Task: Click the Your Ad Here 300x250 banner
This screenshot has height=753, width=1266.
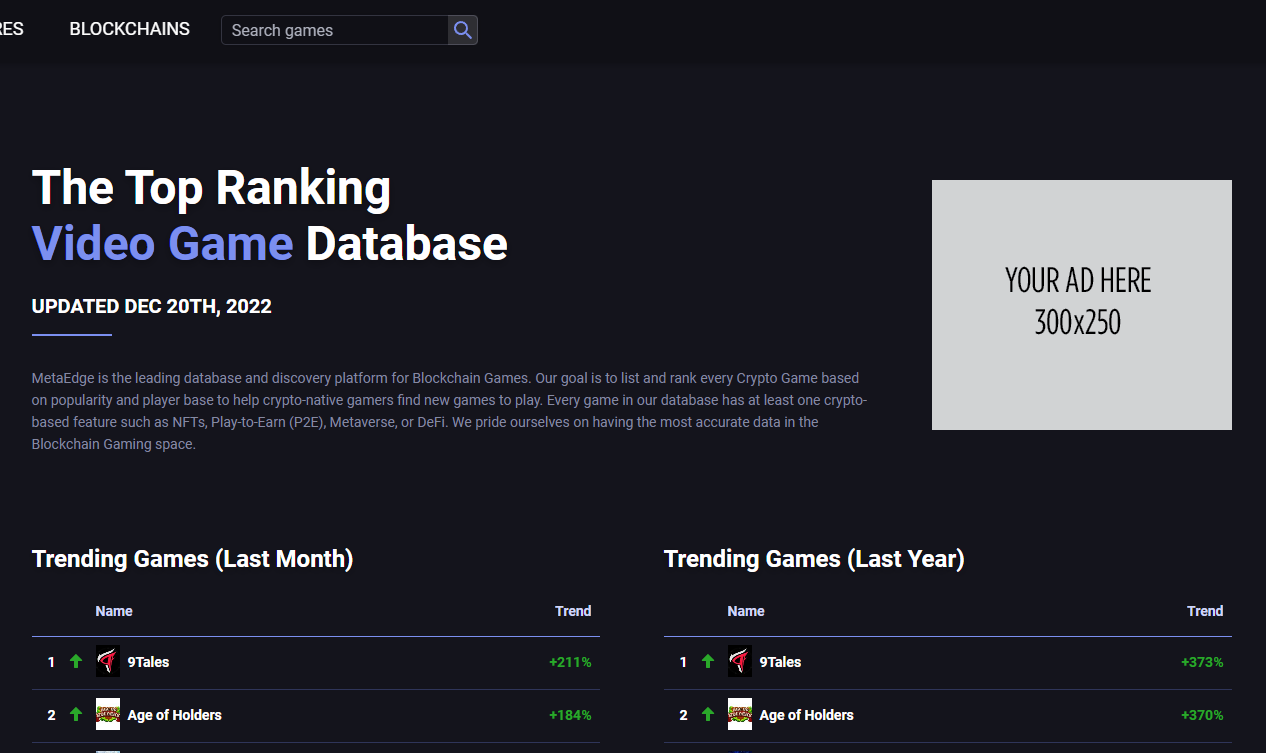Action: (1081, 305)
